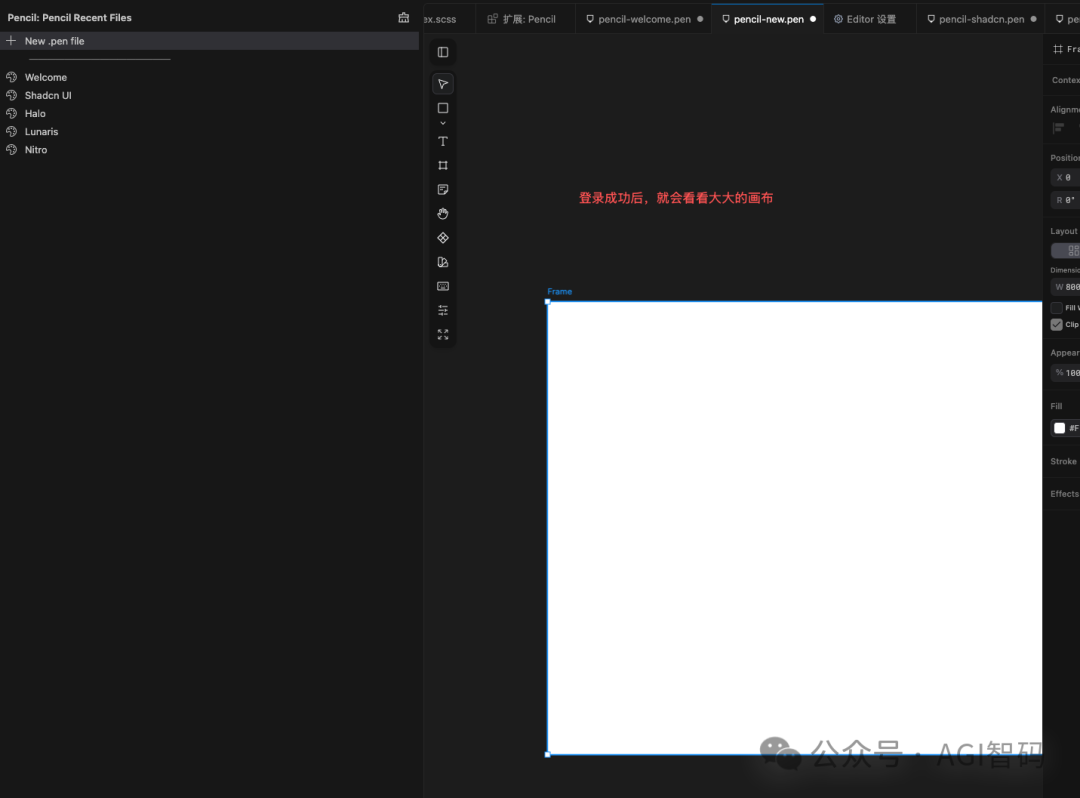Click the palette icon next to Lunaris
Viewport: 1080px width, 798px height.
tap(12, 131)
